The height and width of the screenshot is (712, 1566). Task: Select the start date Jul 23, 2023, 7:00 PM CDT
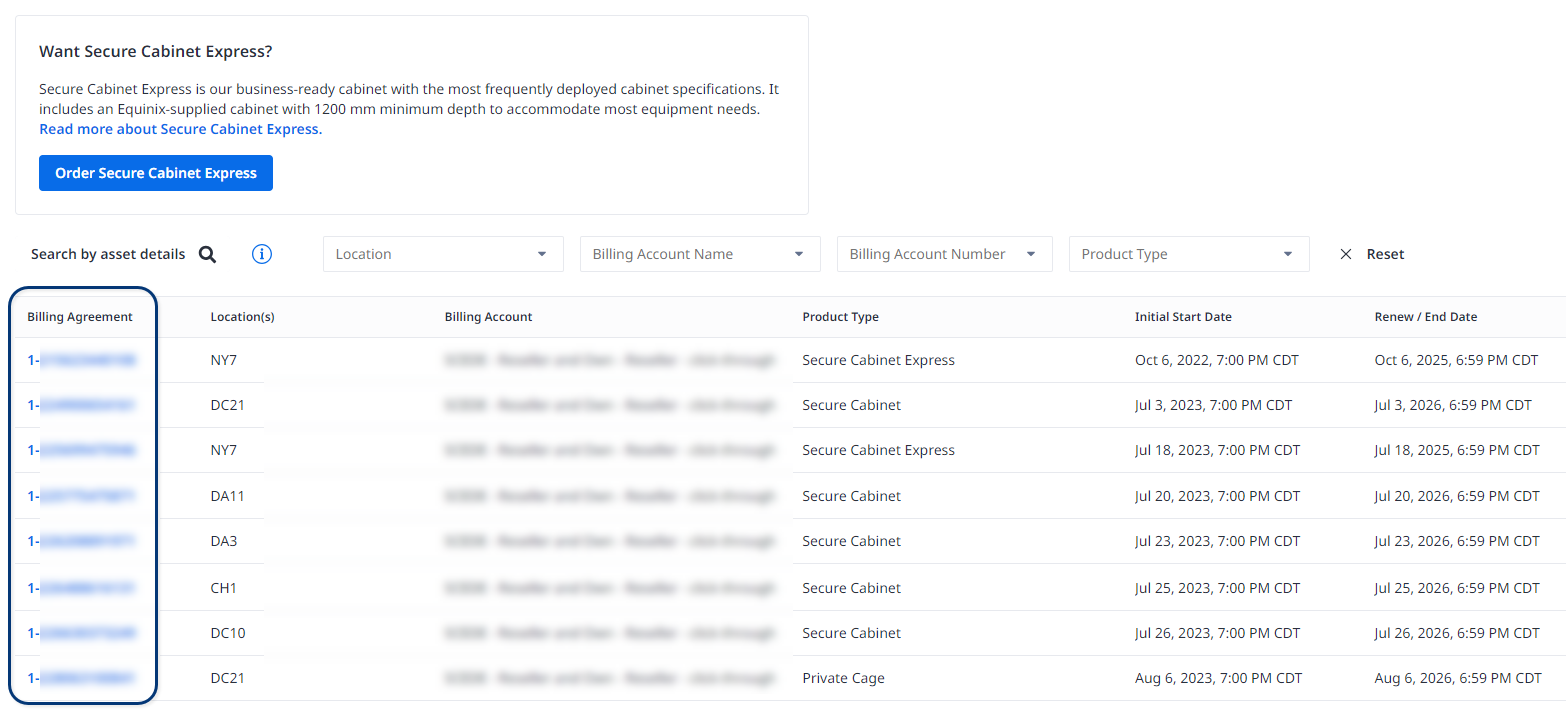(1218, 541)
